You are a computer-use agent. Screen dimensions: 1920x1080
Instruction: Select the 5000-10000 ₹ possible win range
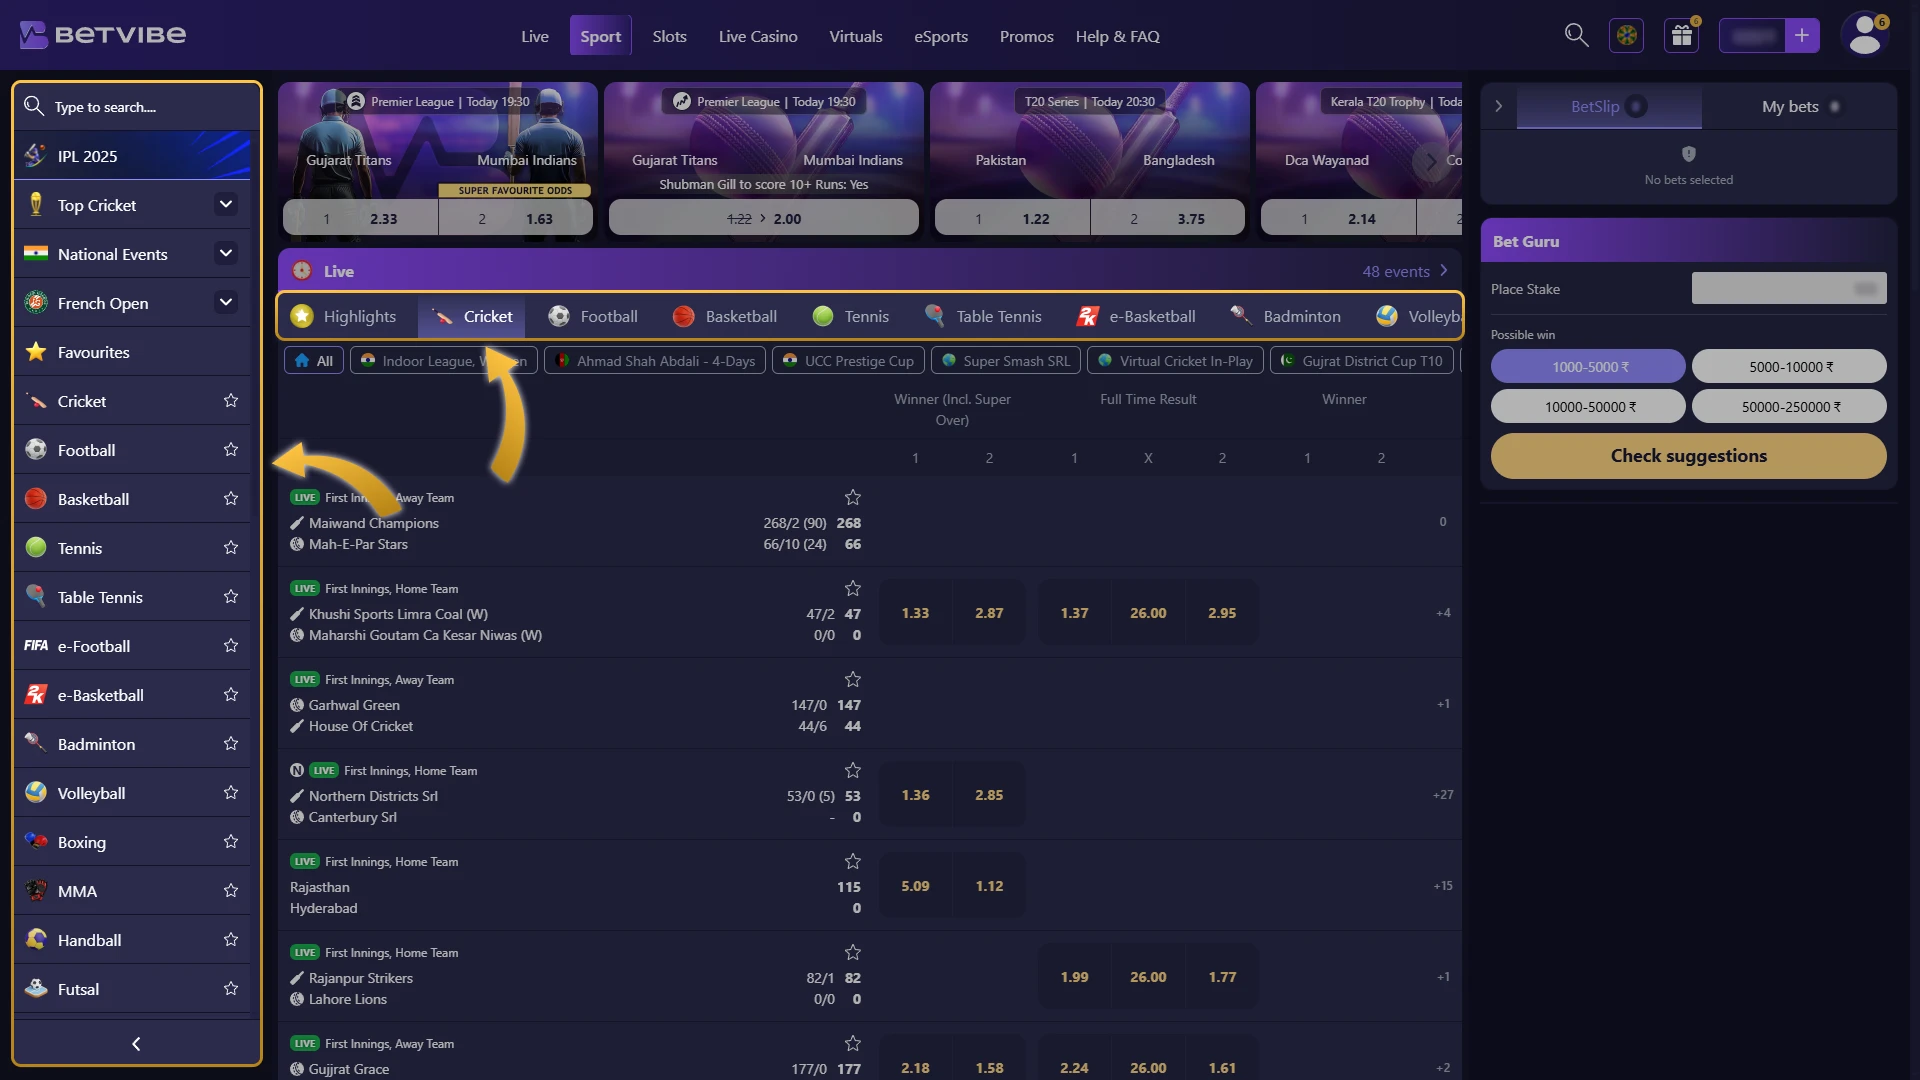1789,367
